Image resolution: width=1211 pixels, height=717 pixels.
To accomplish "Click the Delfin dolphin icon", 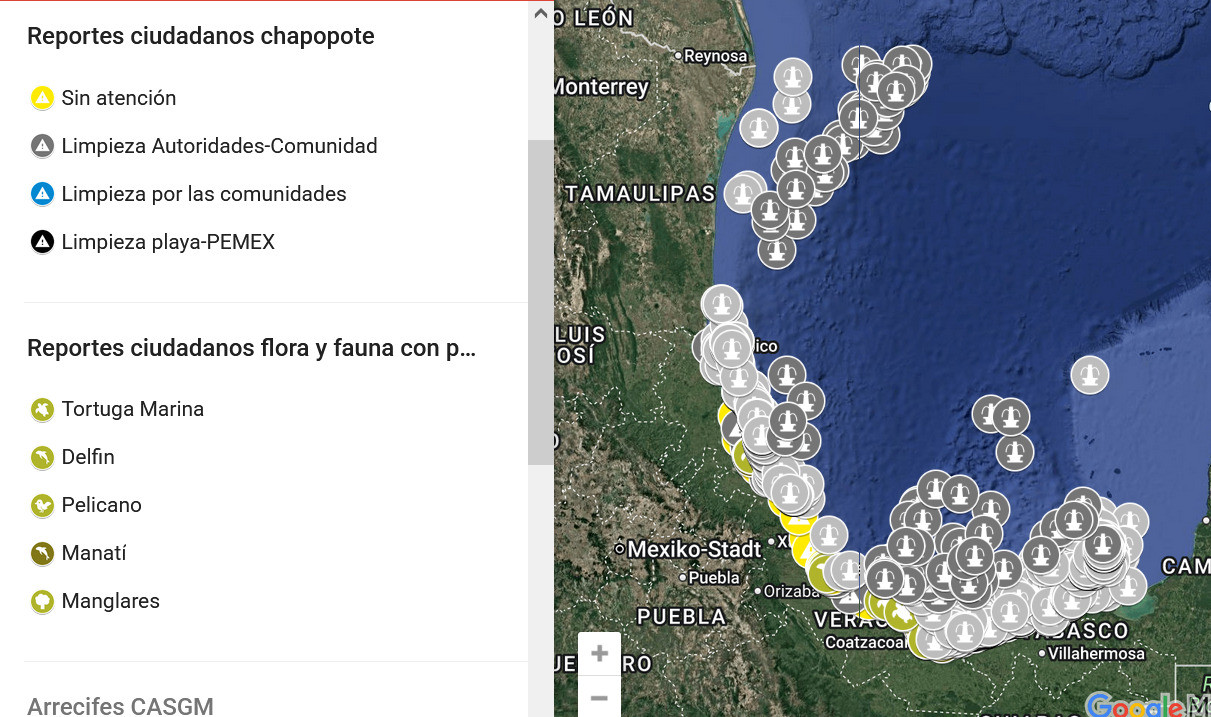I will pos(42,457).
